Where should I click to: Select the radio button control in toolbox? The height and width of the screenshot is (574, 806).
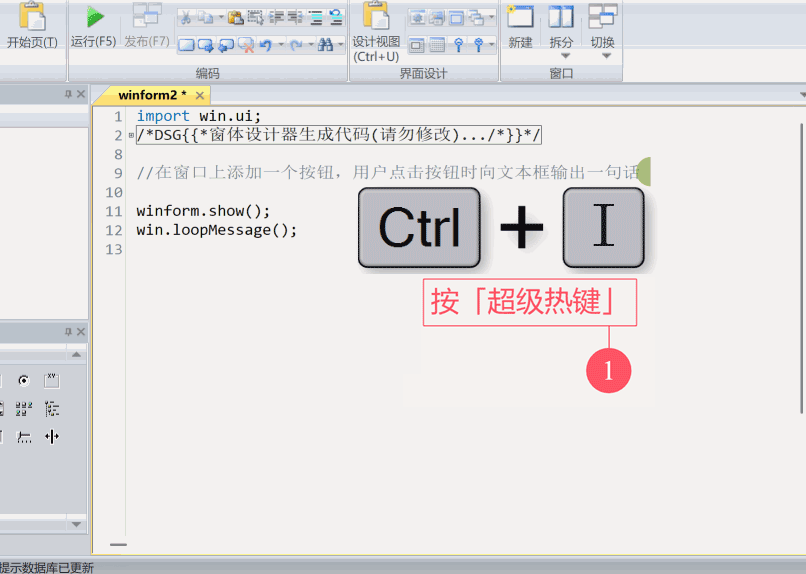[x=24, y=381]
